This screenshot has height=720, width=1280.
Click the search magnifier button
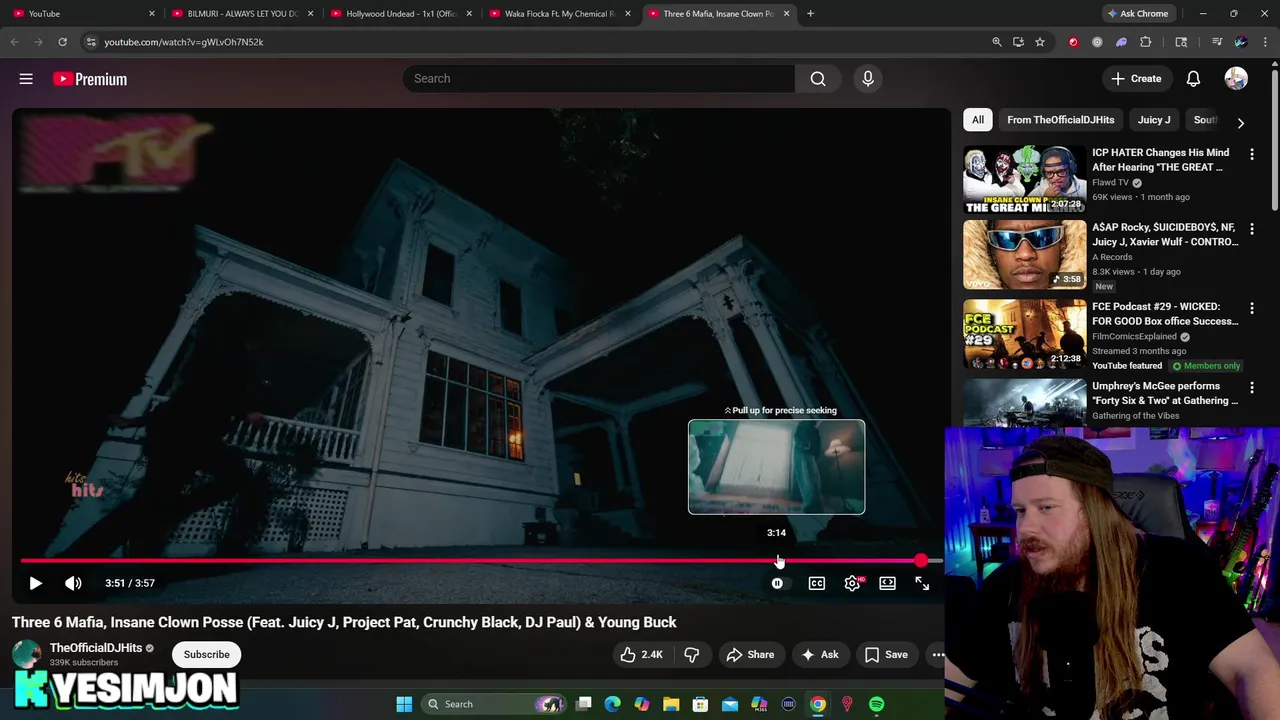(x=818, y=79)
